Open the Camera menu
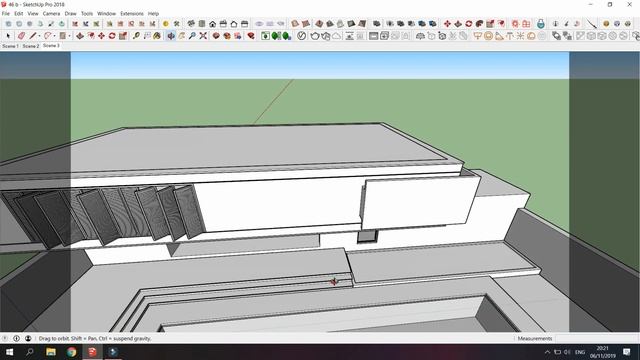640x360 pixels. (x=51, y=13)
